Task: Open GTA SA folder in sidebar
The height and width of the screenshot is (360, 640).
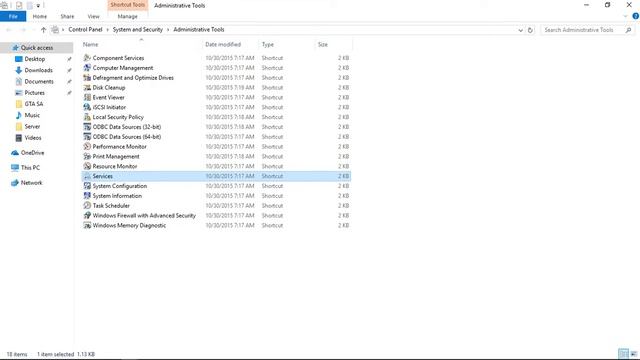Action: 33,104
